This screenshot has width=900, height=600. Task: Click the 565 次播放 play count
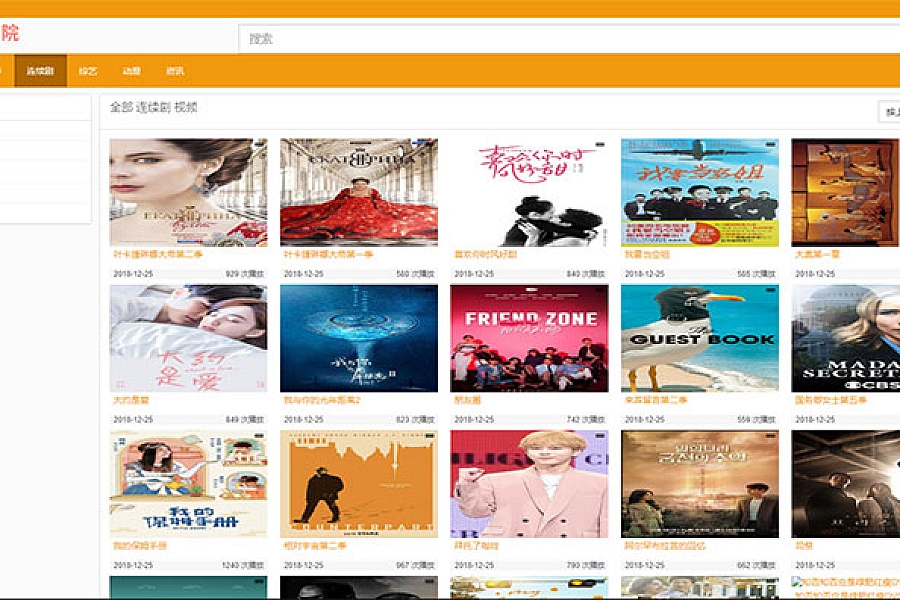click(756, 274)
